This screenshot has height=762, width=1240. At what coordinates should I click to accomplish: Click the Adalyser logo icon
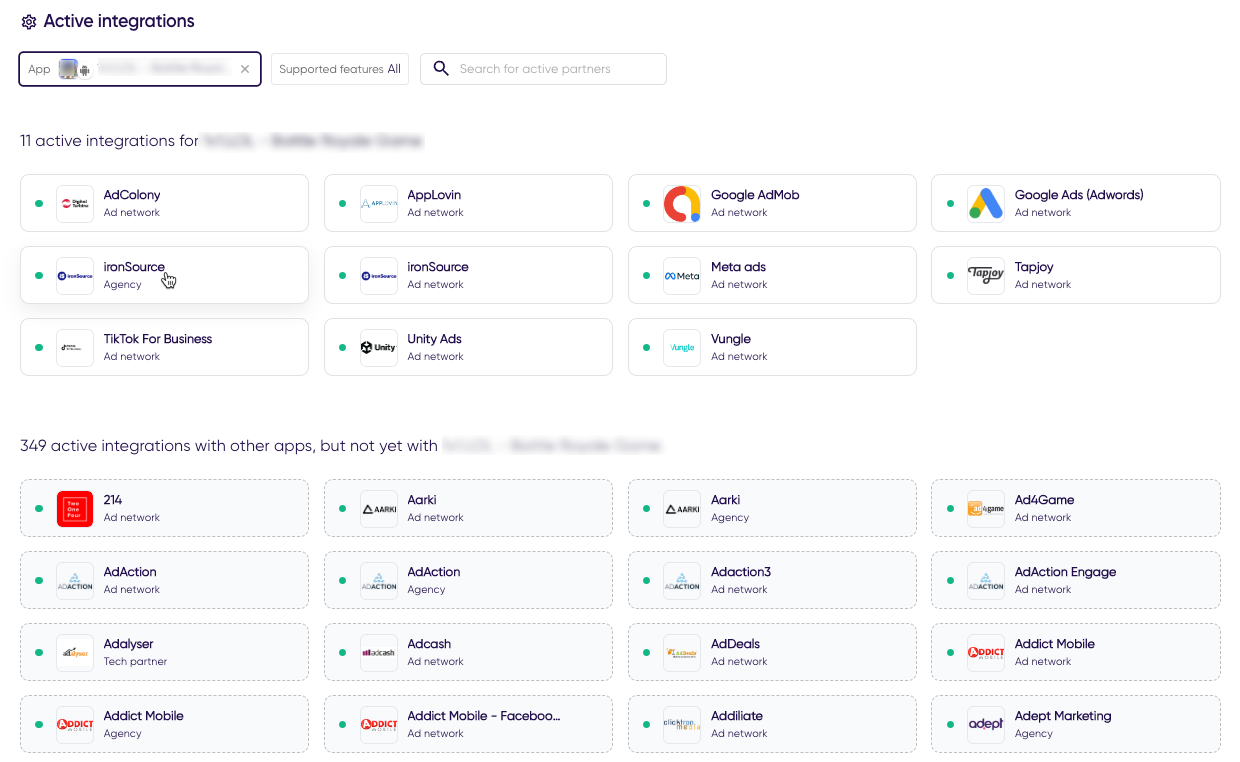[x=75, y=652]
